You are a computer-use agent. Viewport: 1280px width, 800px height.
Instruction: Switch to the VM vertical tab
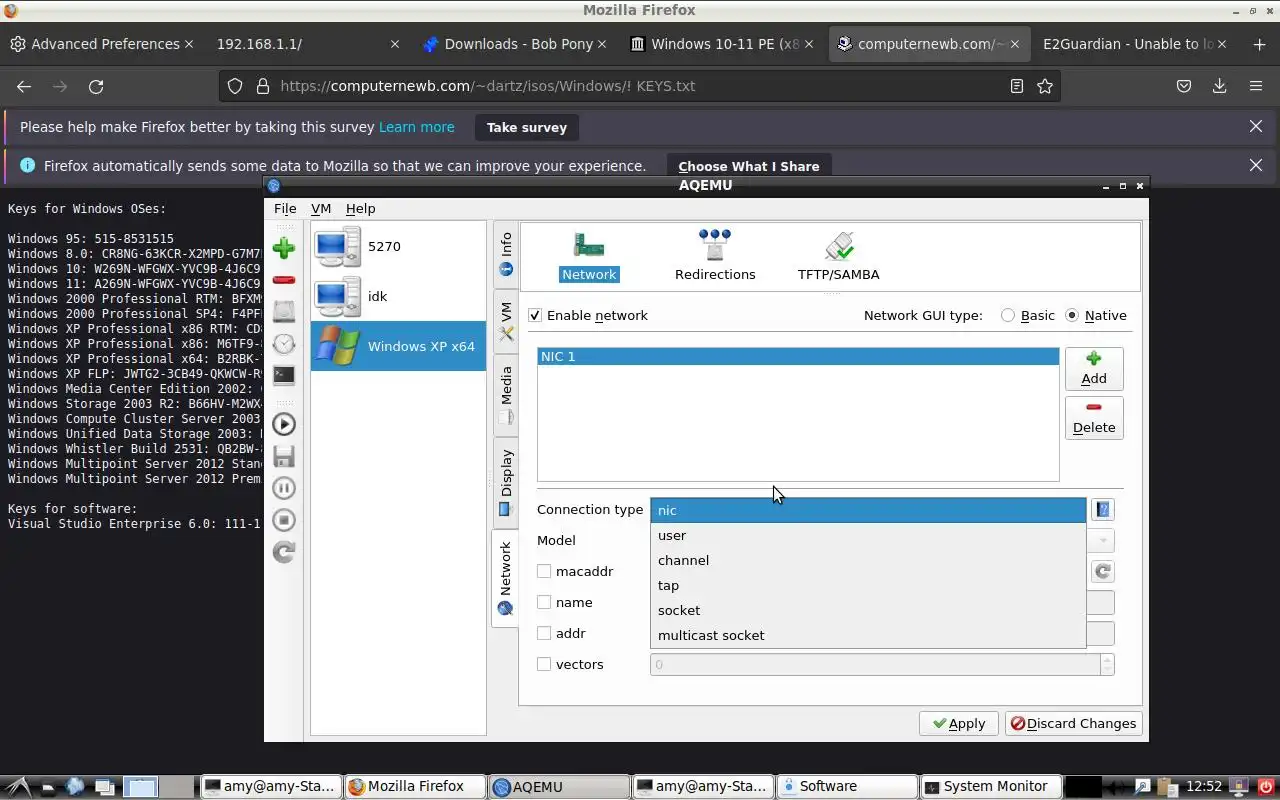click(506, 320)
